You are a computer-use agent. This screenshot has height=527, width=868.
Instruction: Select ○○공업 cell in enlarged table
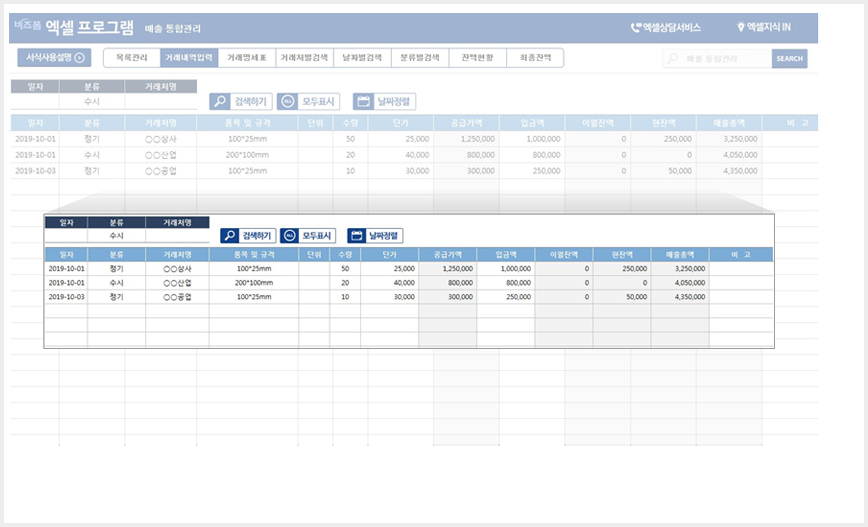click(177, 297)
